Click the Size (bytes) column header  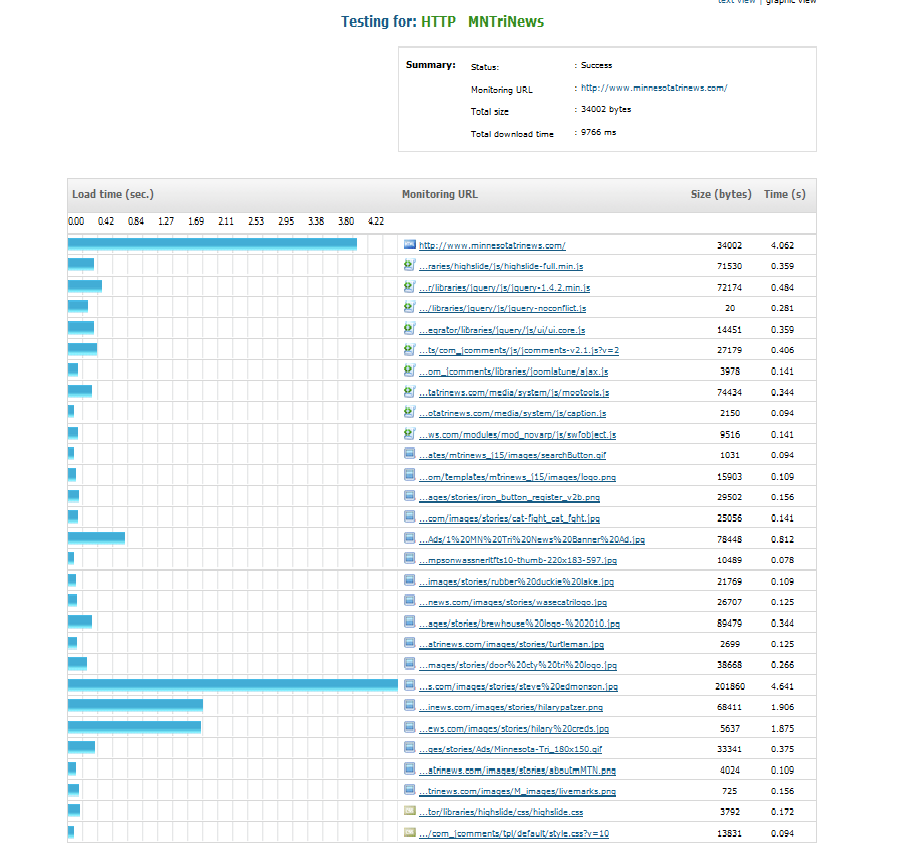[720, 194]
